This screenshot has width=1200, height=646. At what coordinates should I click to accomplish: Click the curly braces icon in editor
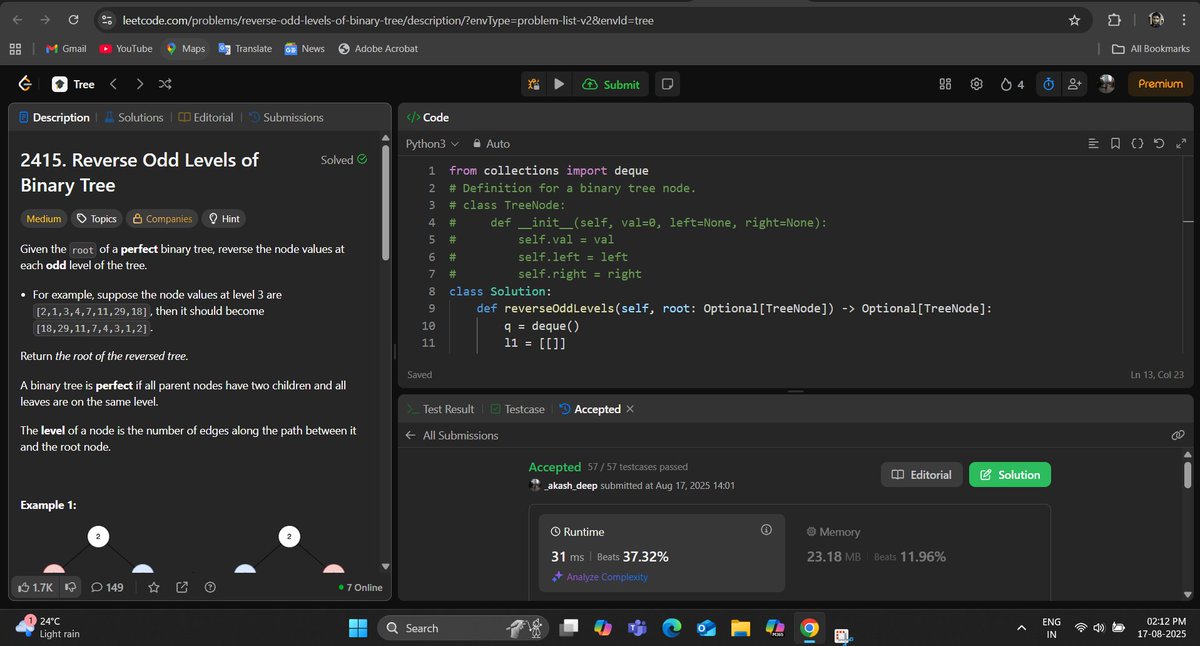pos(1137,144)
